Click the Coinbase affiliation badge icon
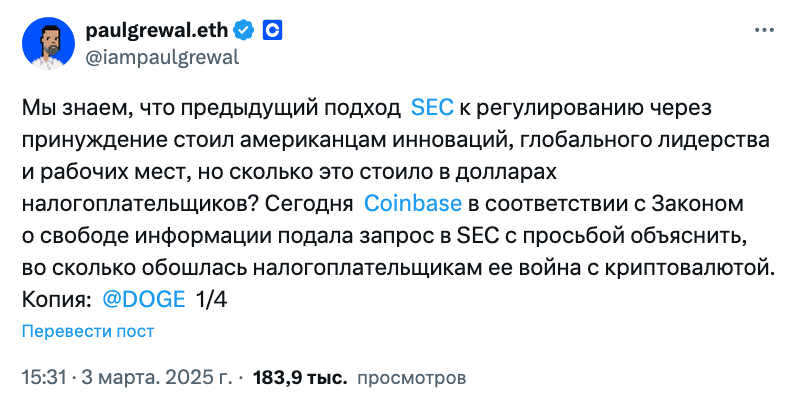797x400 pixels. tap(272, 31)
